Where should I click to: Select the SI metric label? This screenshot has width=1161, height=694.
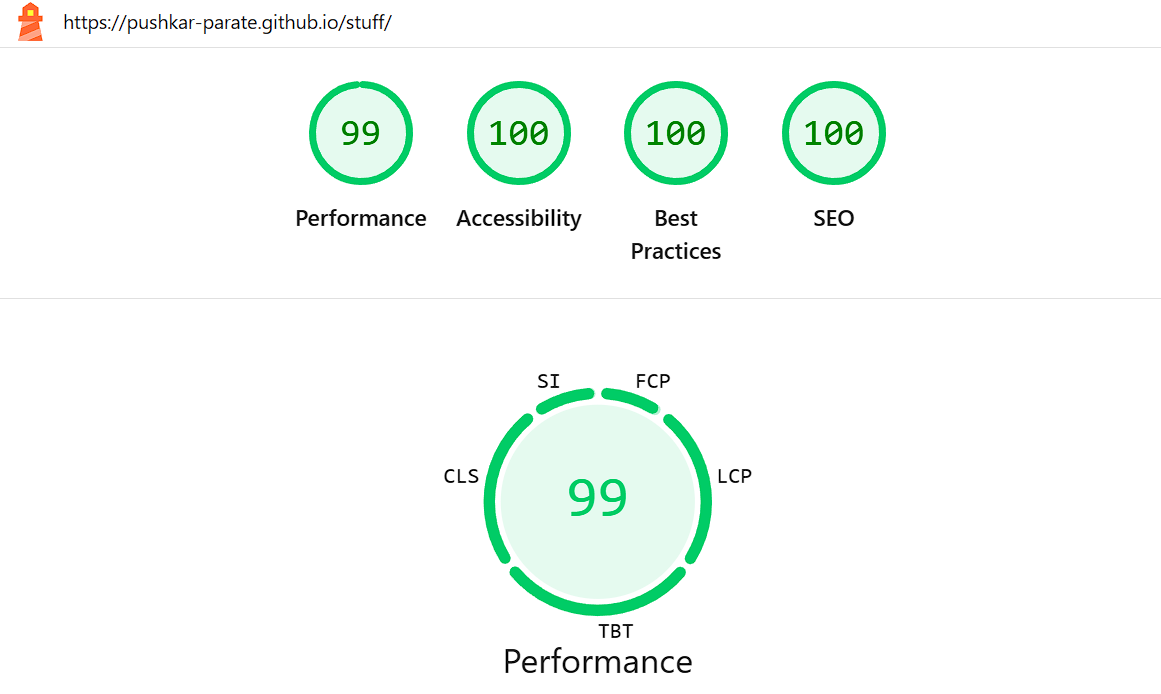(x=548, y=381)
